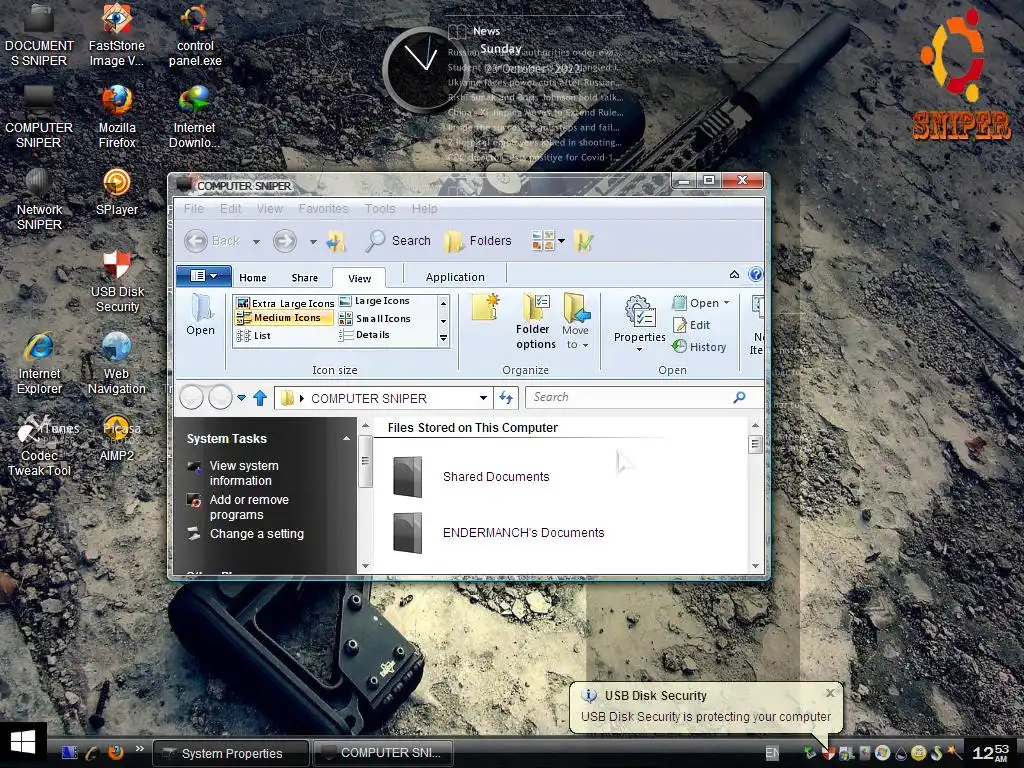This screenshot has height=768, width=1024.
Task: Switch to the Application ribbon tab
Action: point(455,277)
